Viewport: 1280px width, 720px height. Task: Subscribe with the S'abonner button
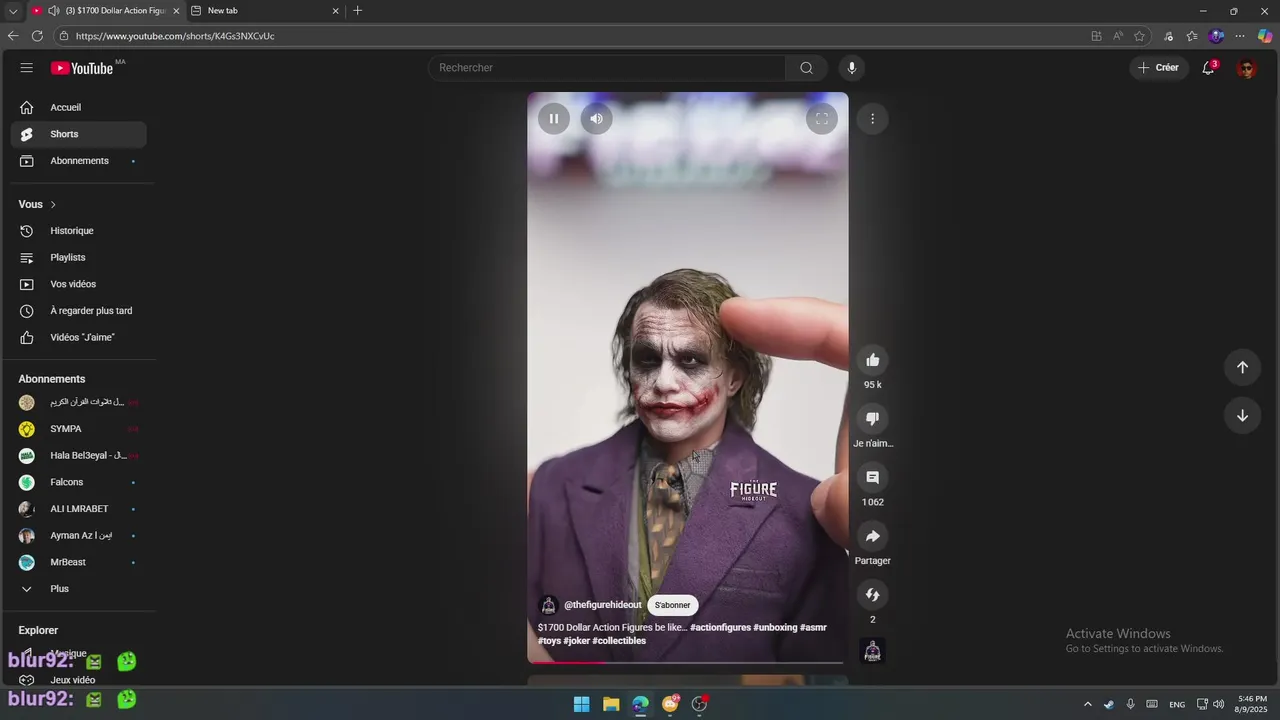click(x=672, y=605)
